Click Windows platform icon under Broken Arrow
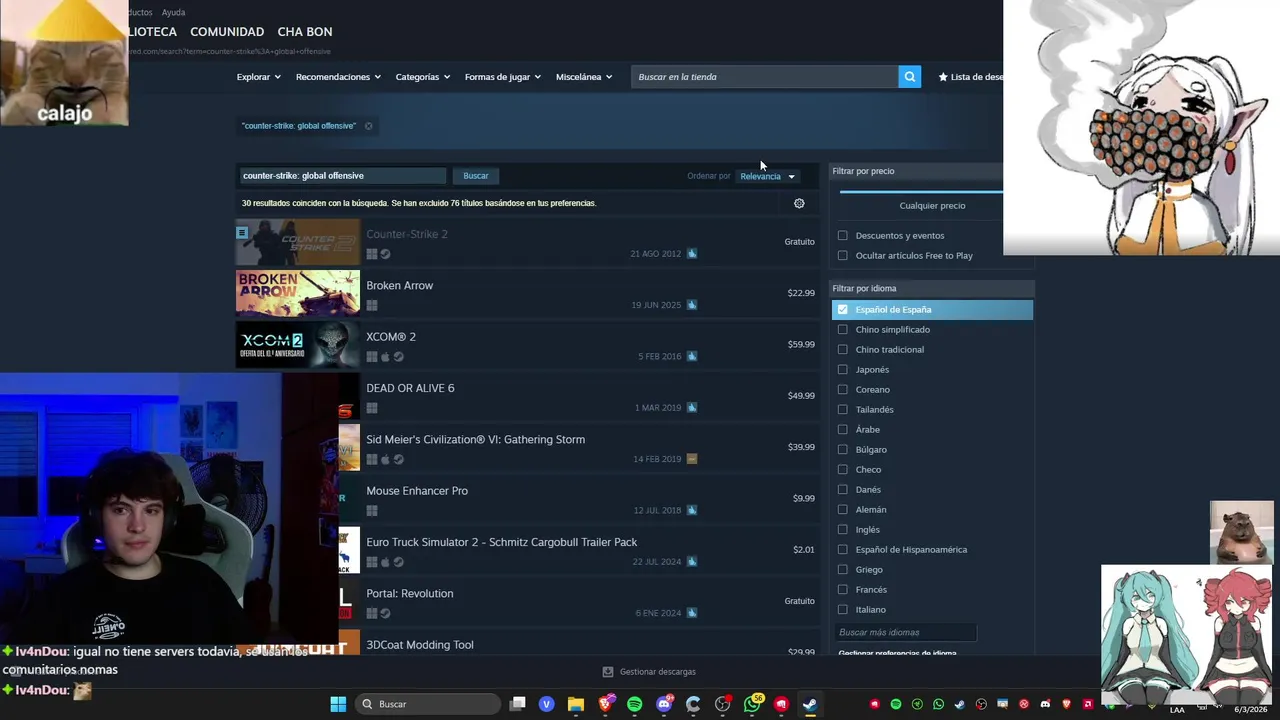 [372, 305]
